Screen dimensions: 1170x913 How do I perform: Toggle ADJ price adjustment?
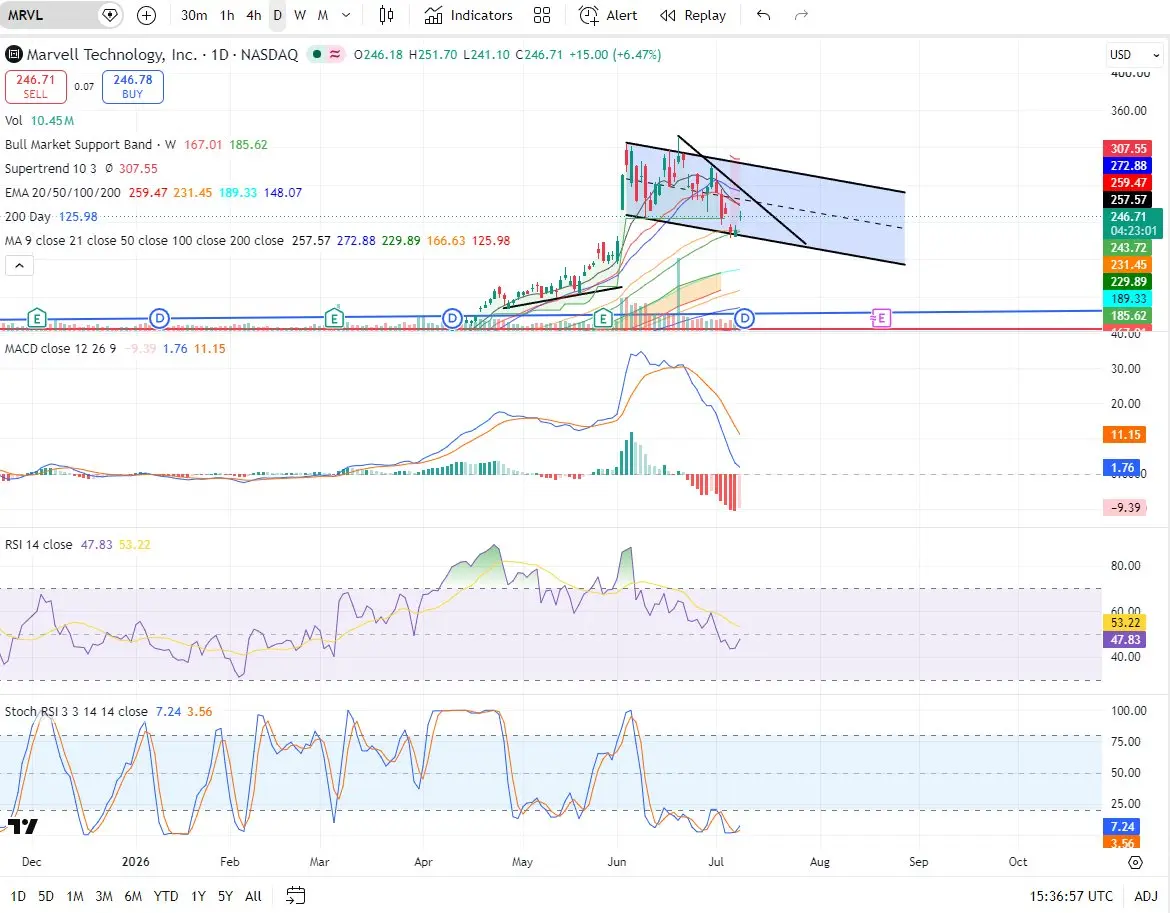1145,896
